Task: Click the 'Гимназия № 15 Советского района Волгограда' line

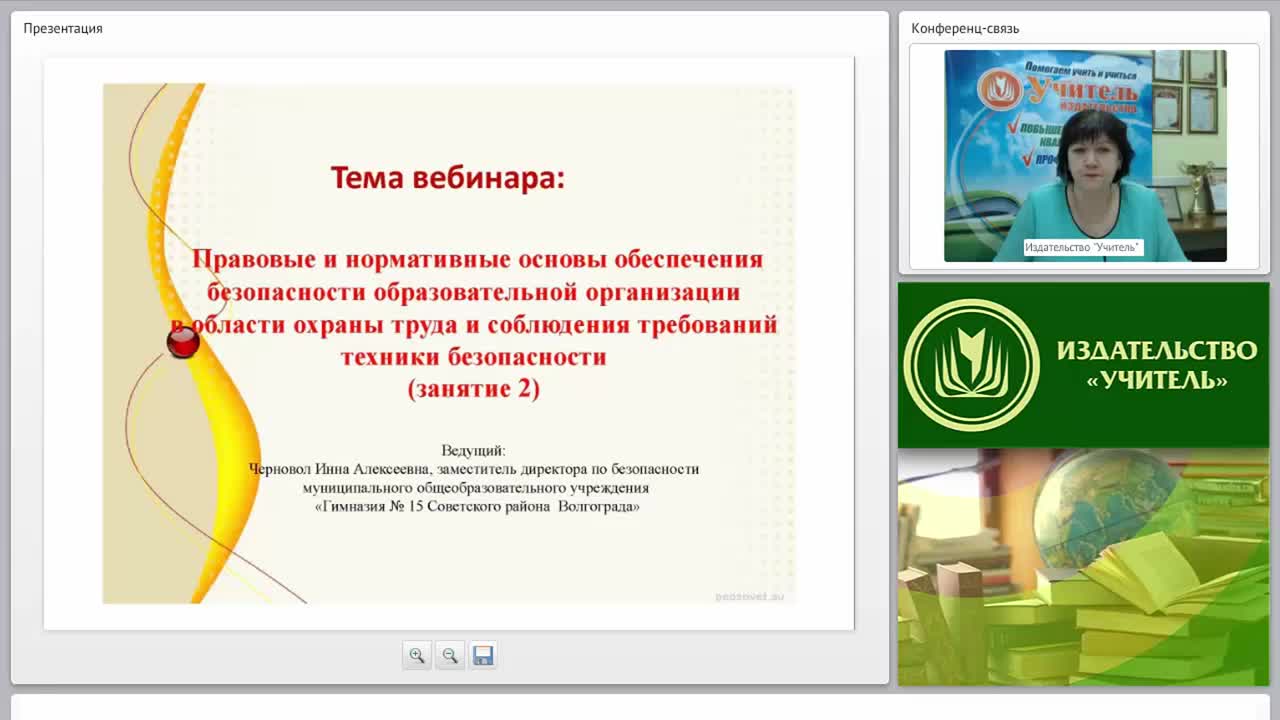Action: [477, 507]
